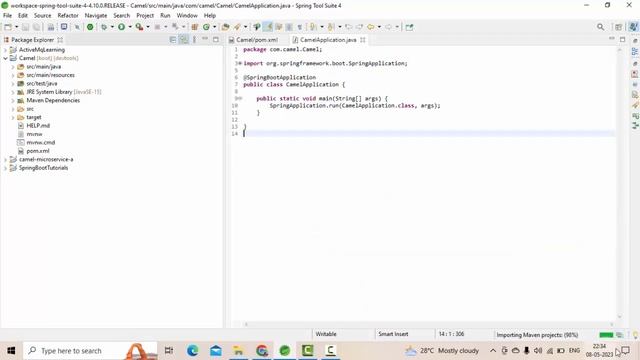640x360 pixels.
Task: Open the File menu
Action: 7,16
